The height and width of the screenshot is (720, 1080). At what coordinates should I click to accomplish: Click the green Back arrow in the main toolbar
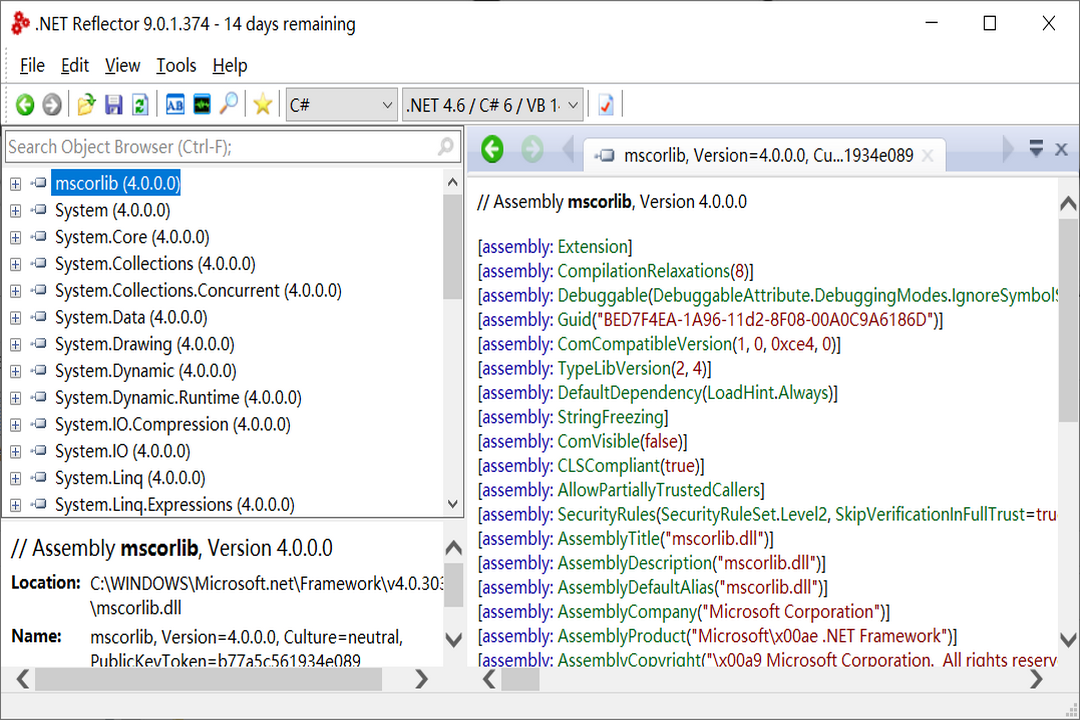(25, 105)
